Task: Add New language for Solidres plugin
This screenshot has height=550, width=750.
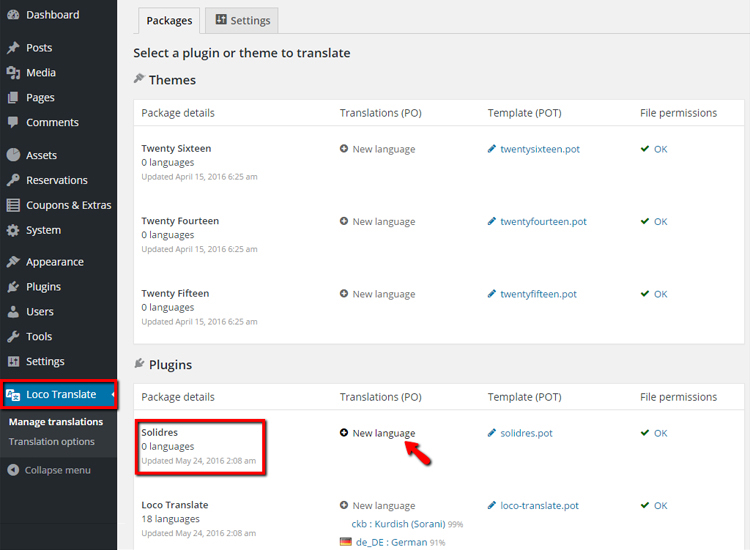Action: (384, 433)
